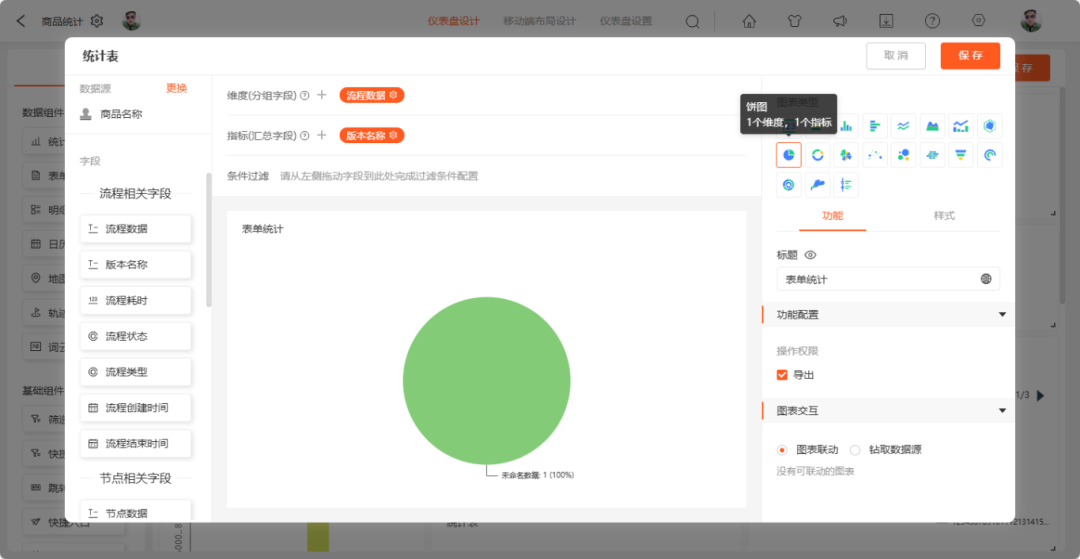Click the green pie chart slice
The height and width of the screenshot is (559, 1080).
[486, 381]
